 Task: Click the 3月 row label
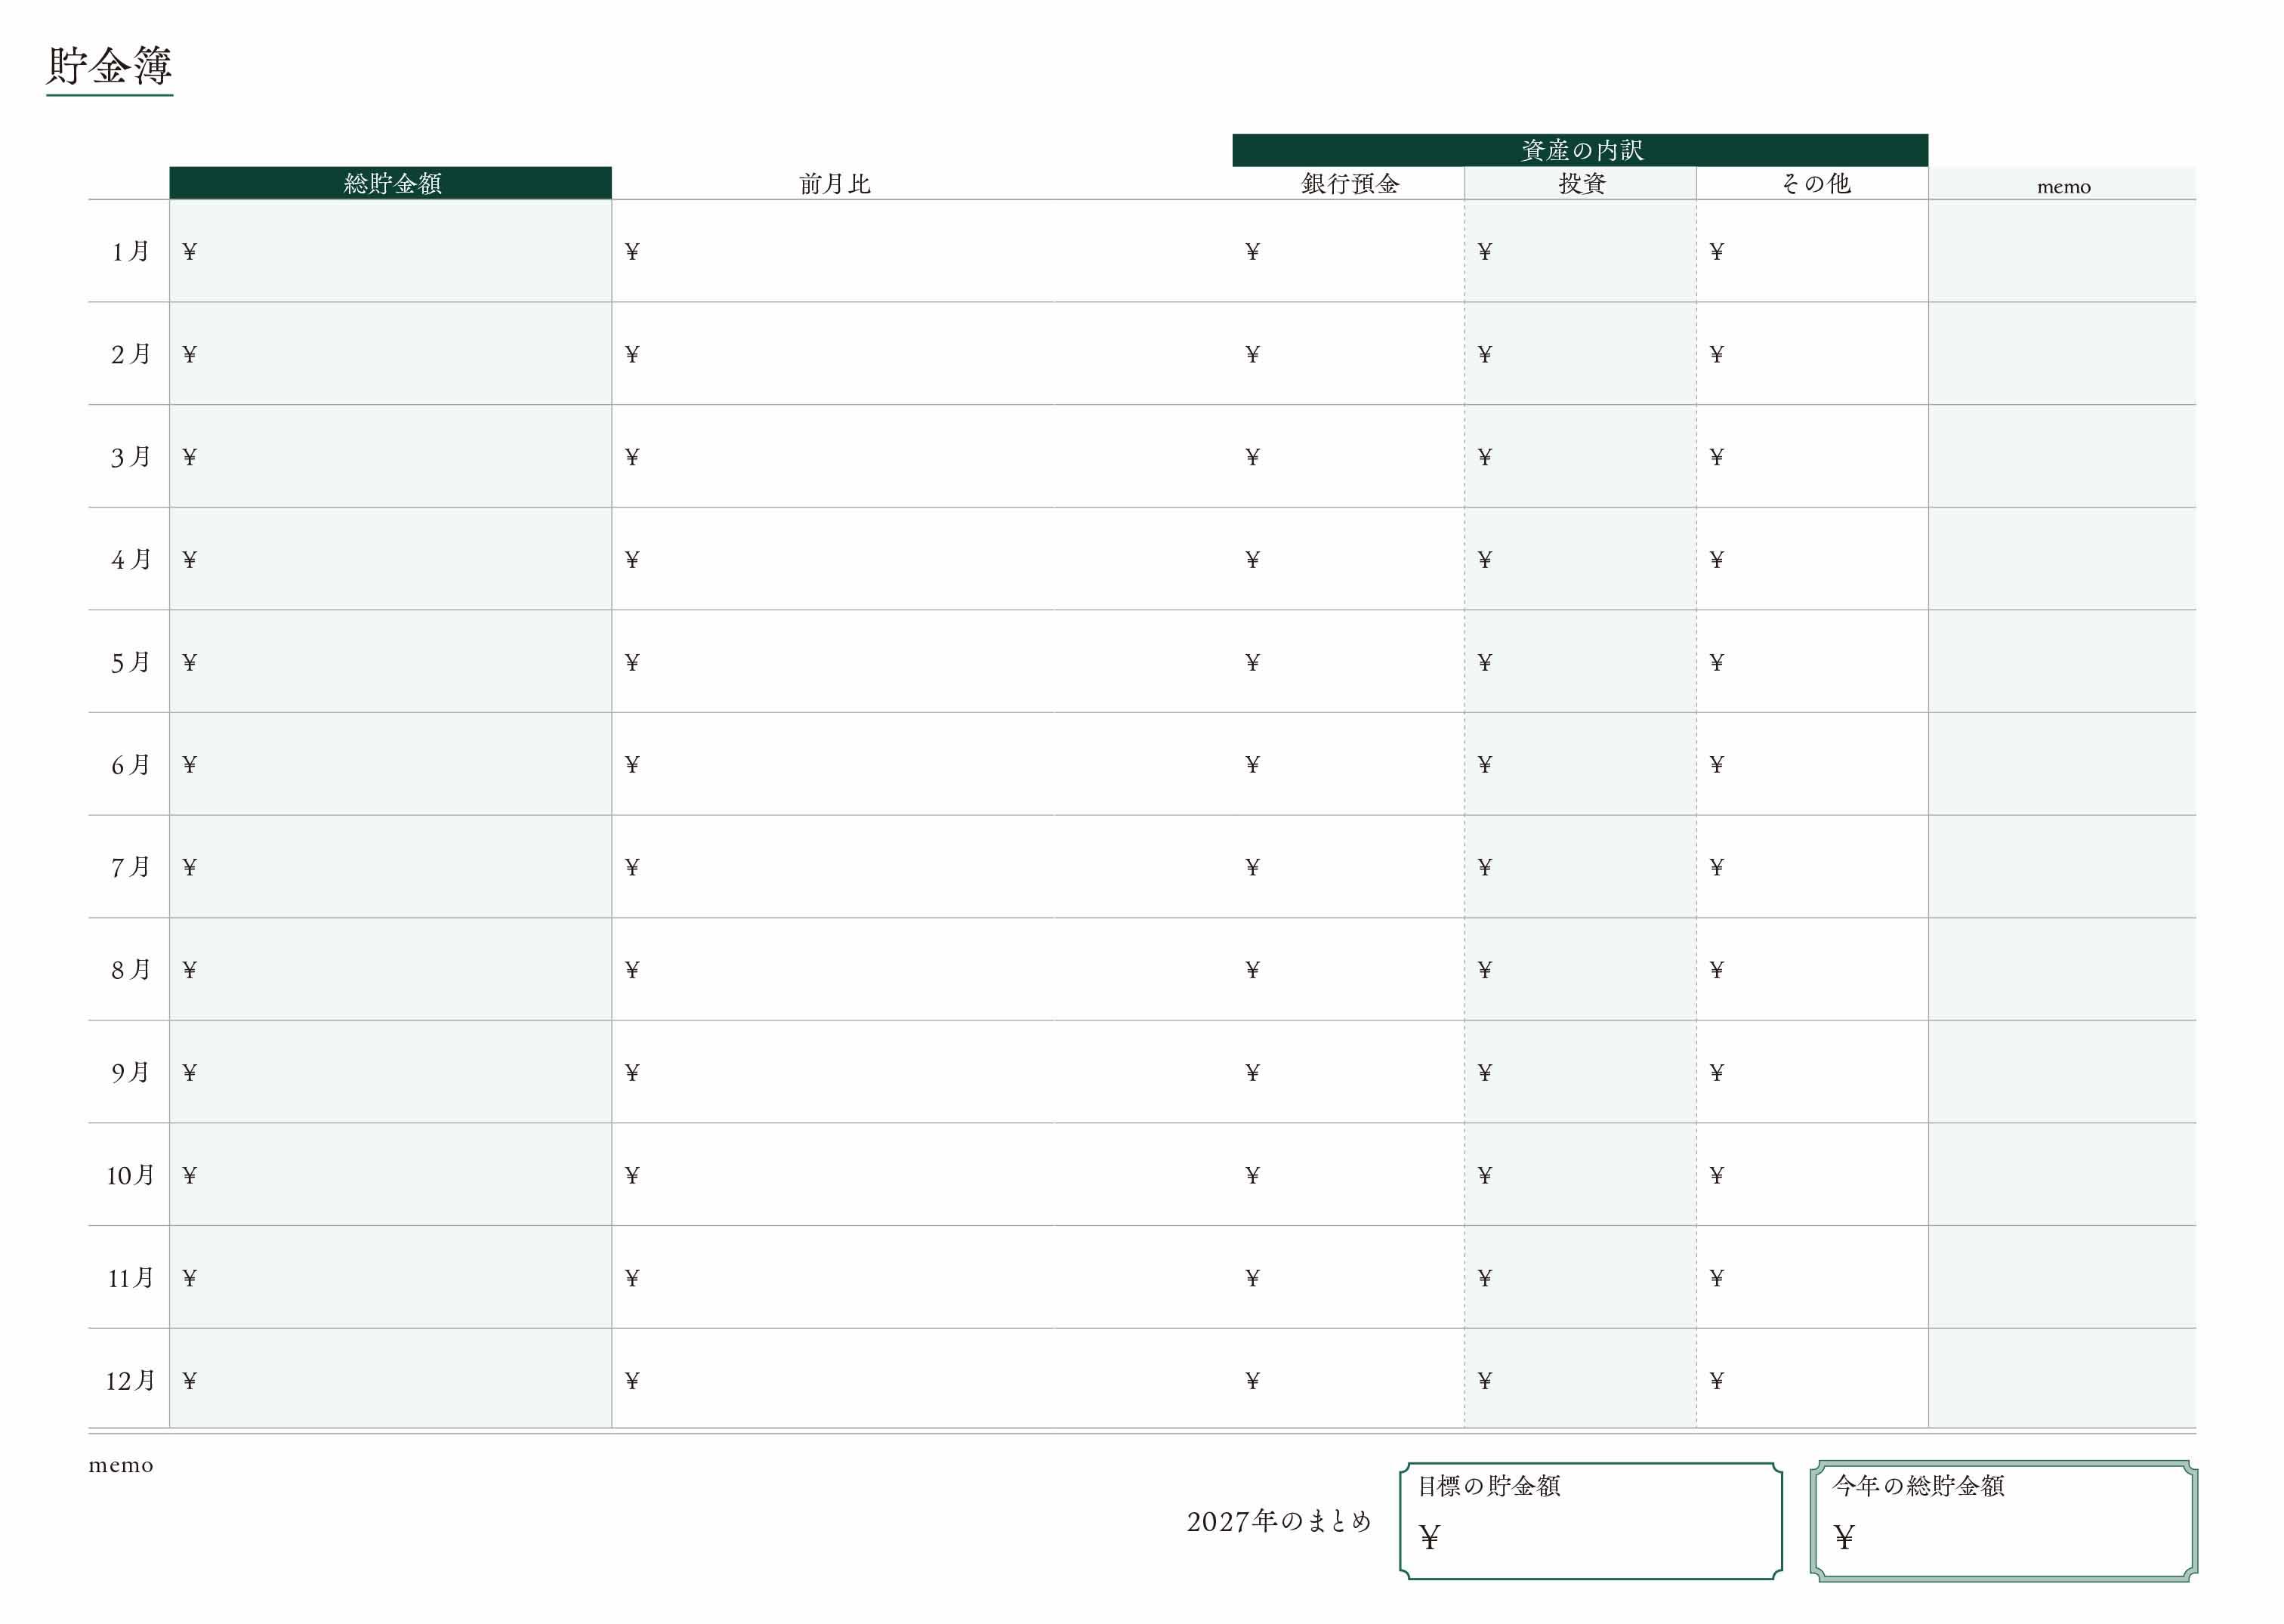(130, 457)
